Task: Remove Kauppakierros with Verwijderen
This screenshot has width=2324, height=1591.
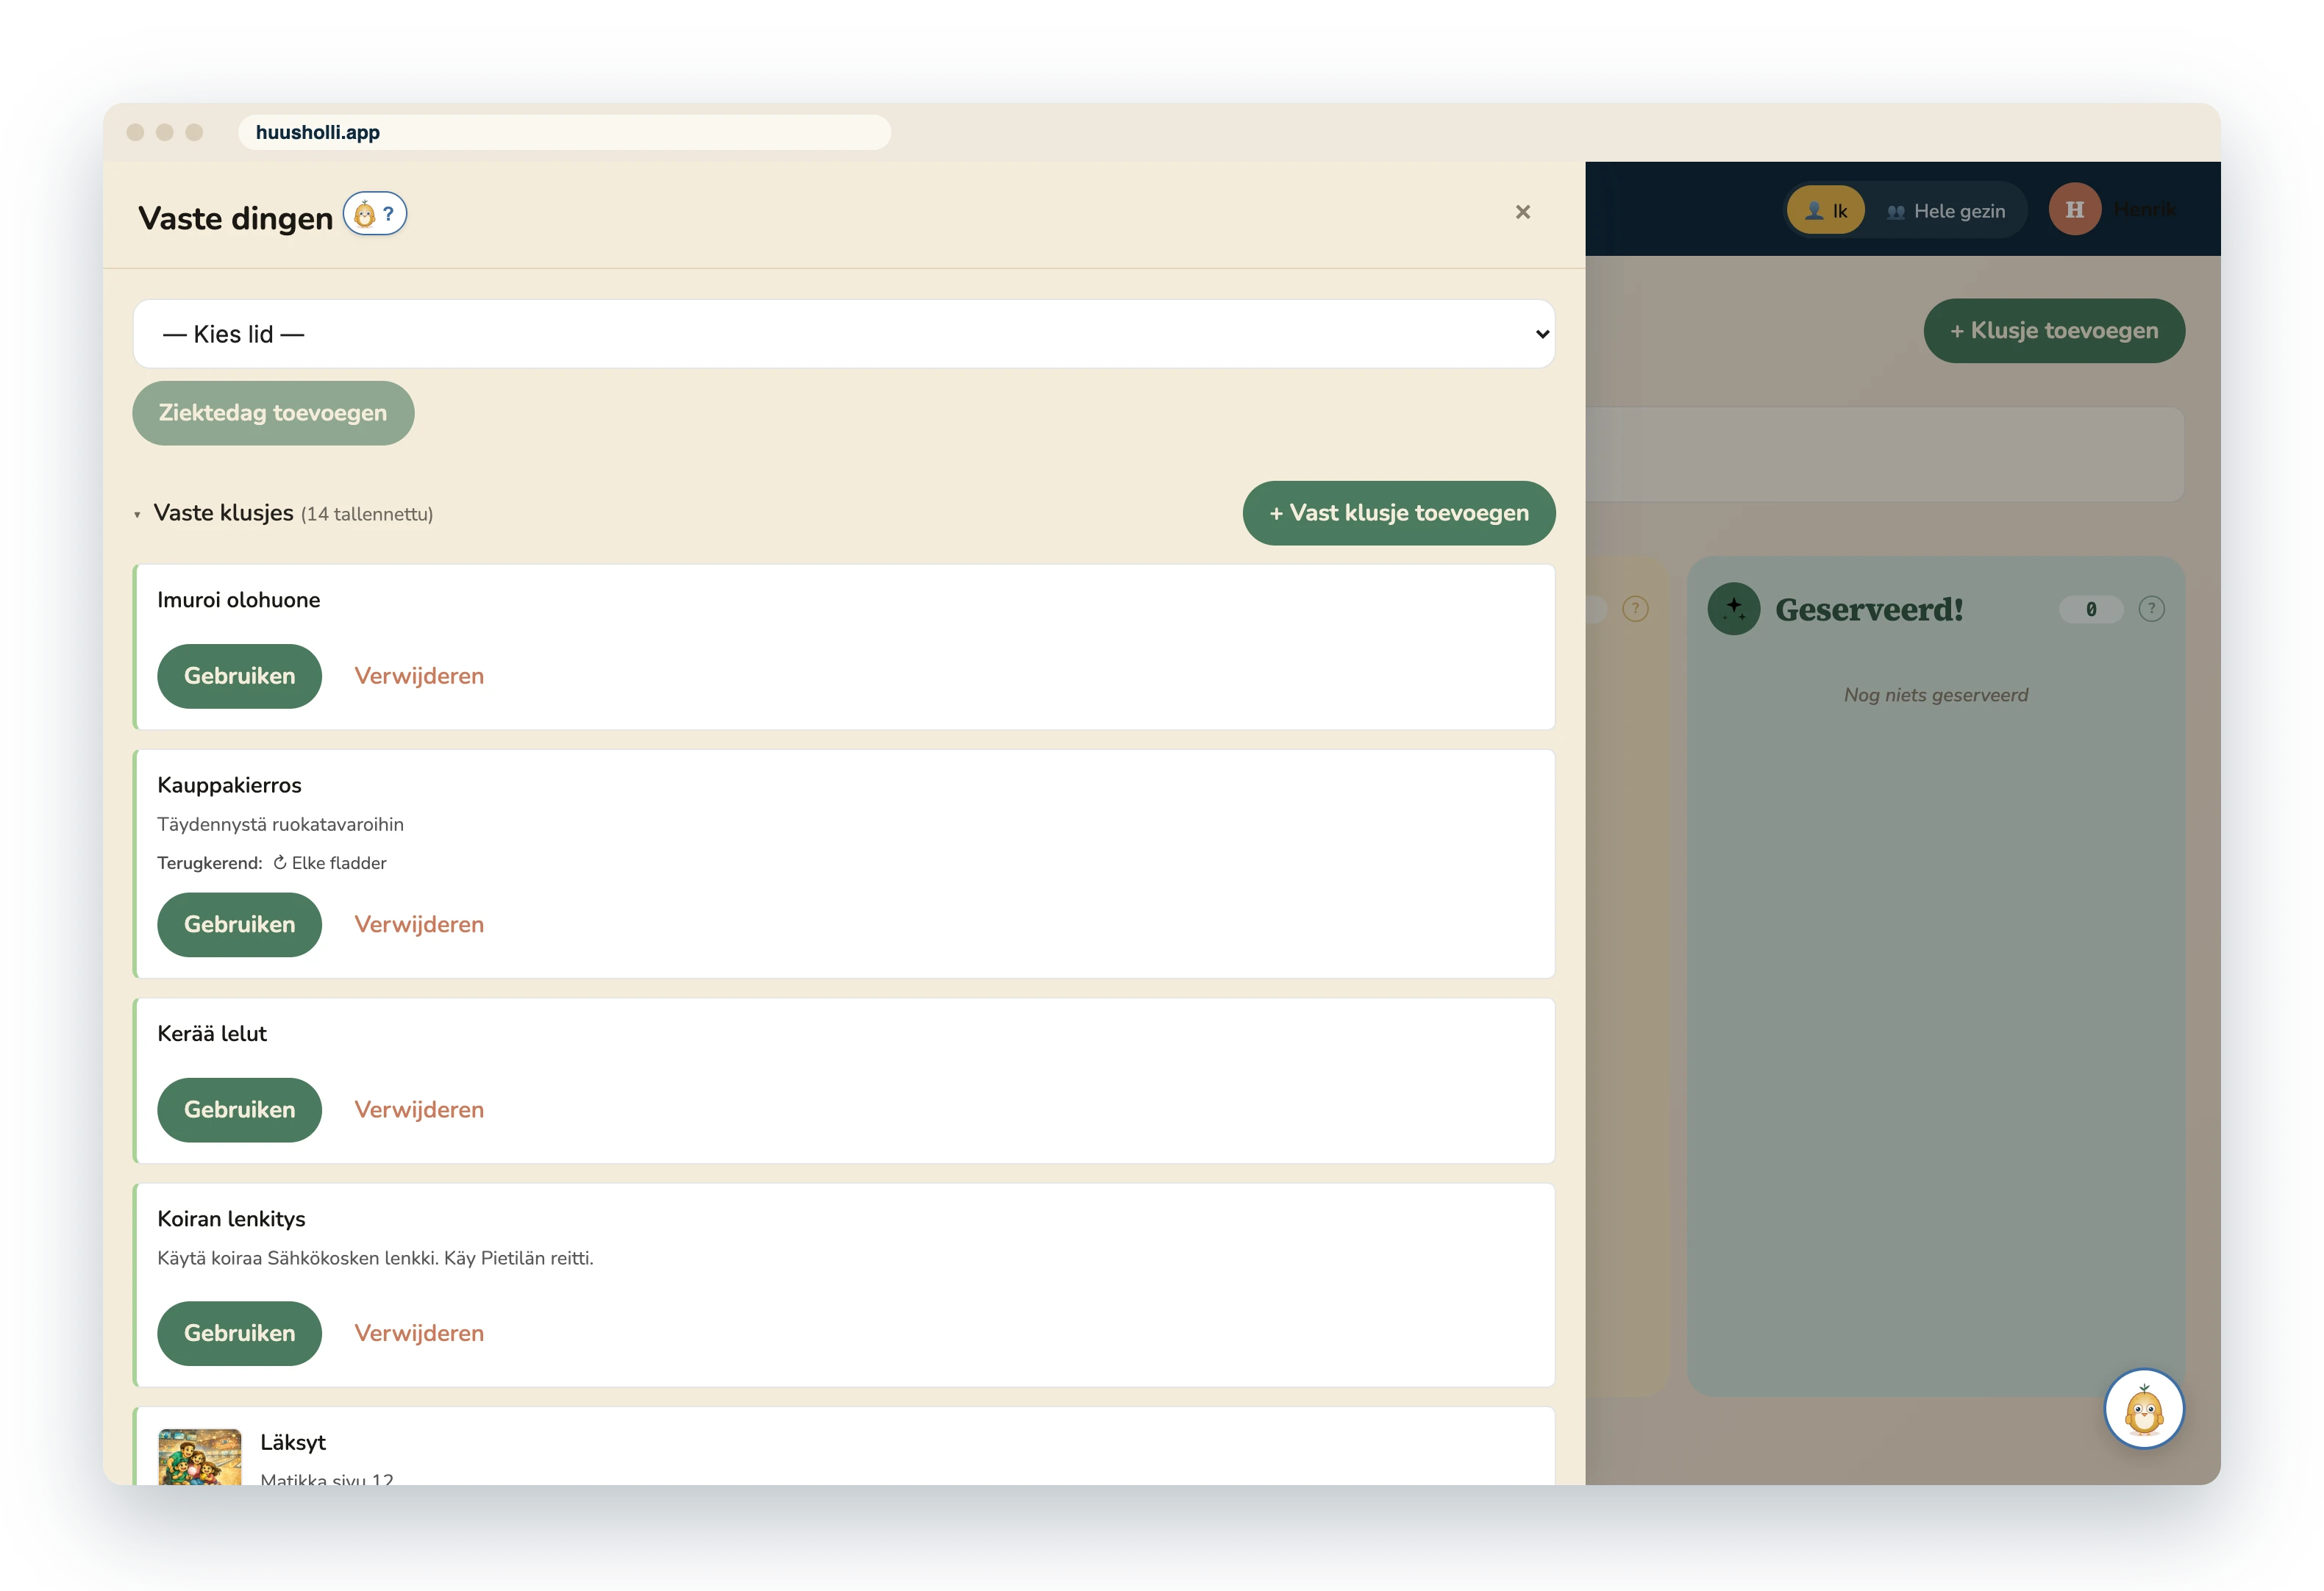Action: 419,925
